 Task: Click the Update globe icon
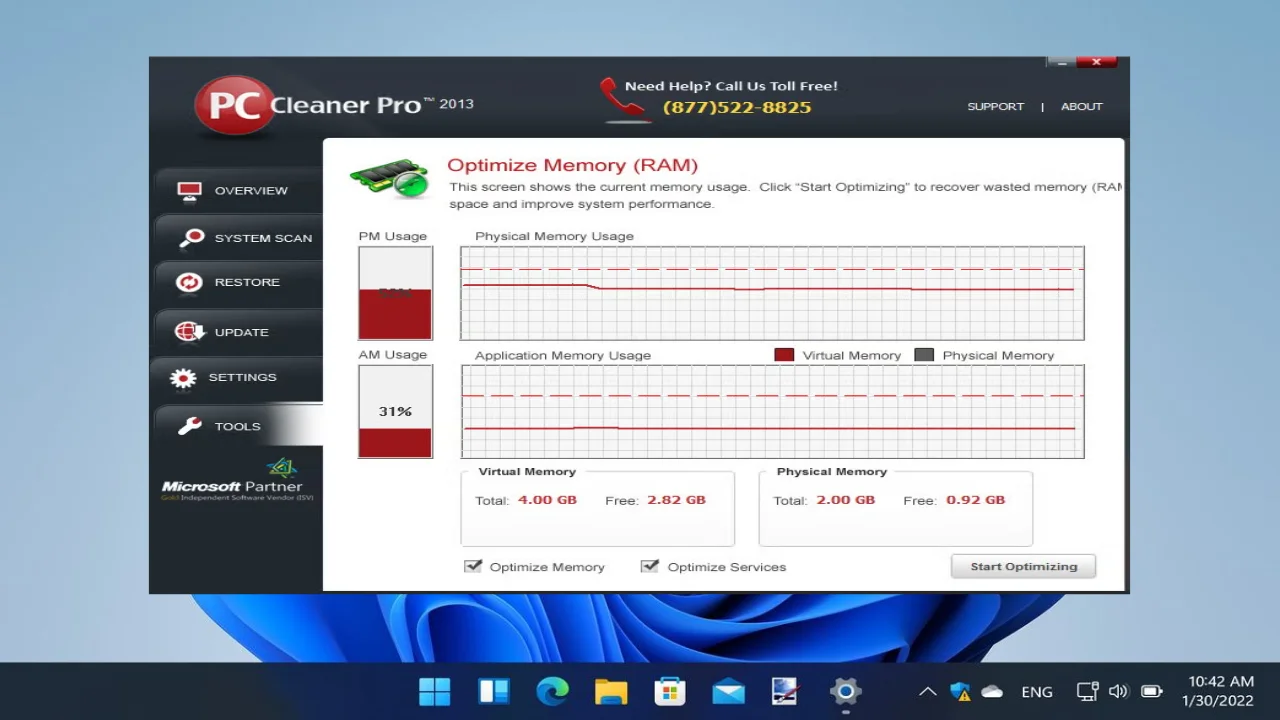tap(189, 332)
